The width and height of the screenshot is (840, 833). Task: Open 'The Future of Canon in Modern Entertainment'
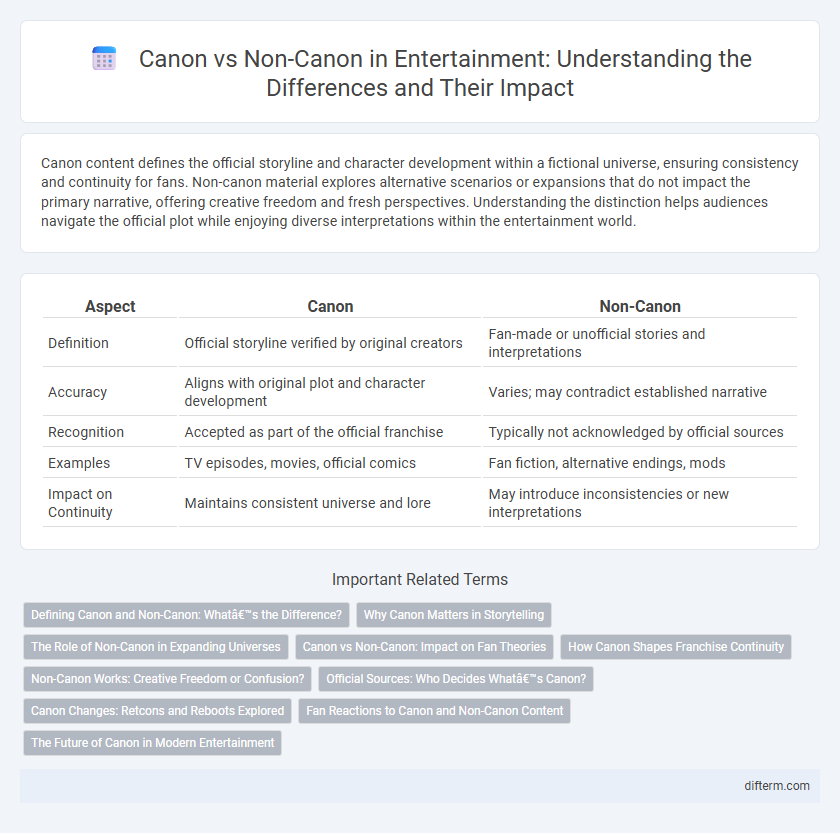(153, 743)
